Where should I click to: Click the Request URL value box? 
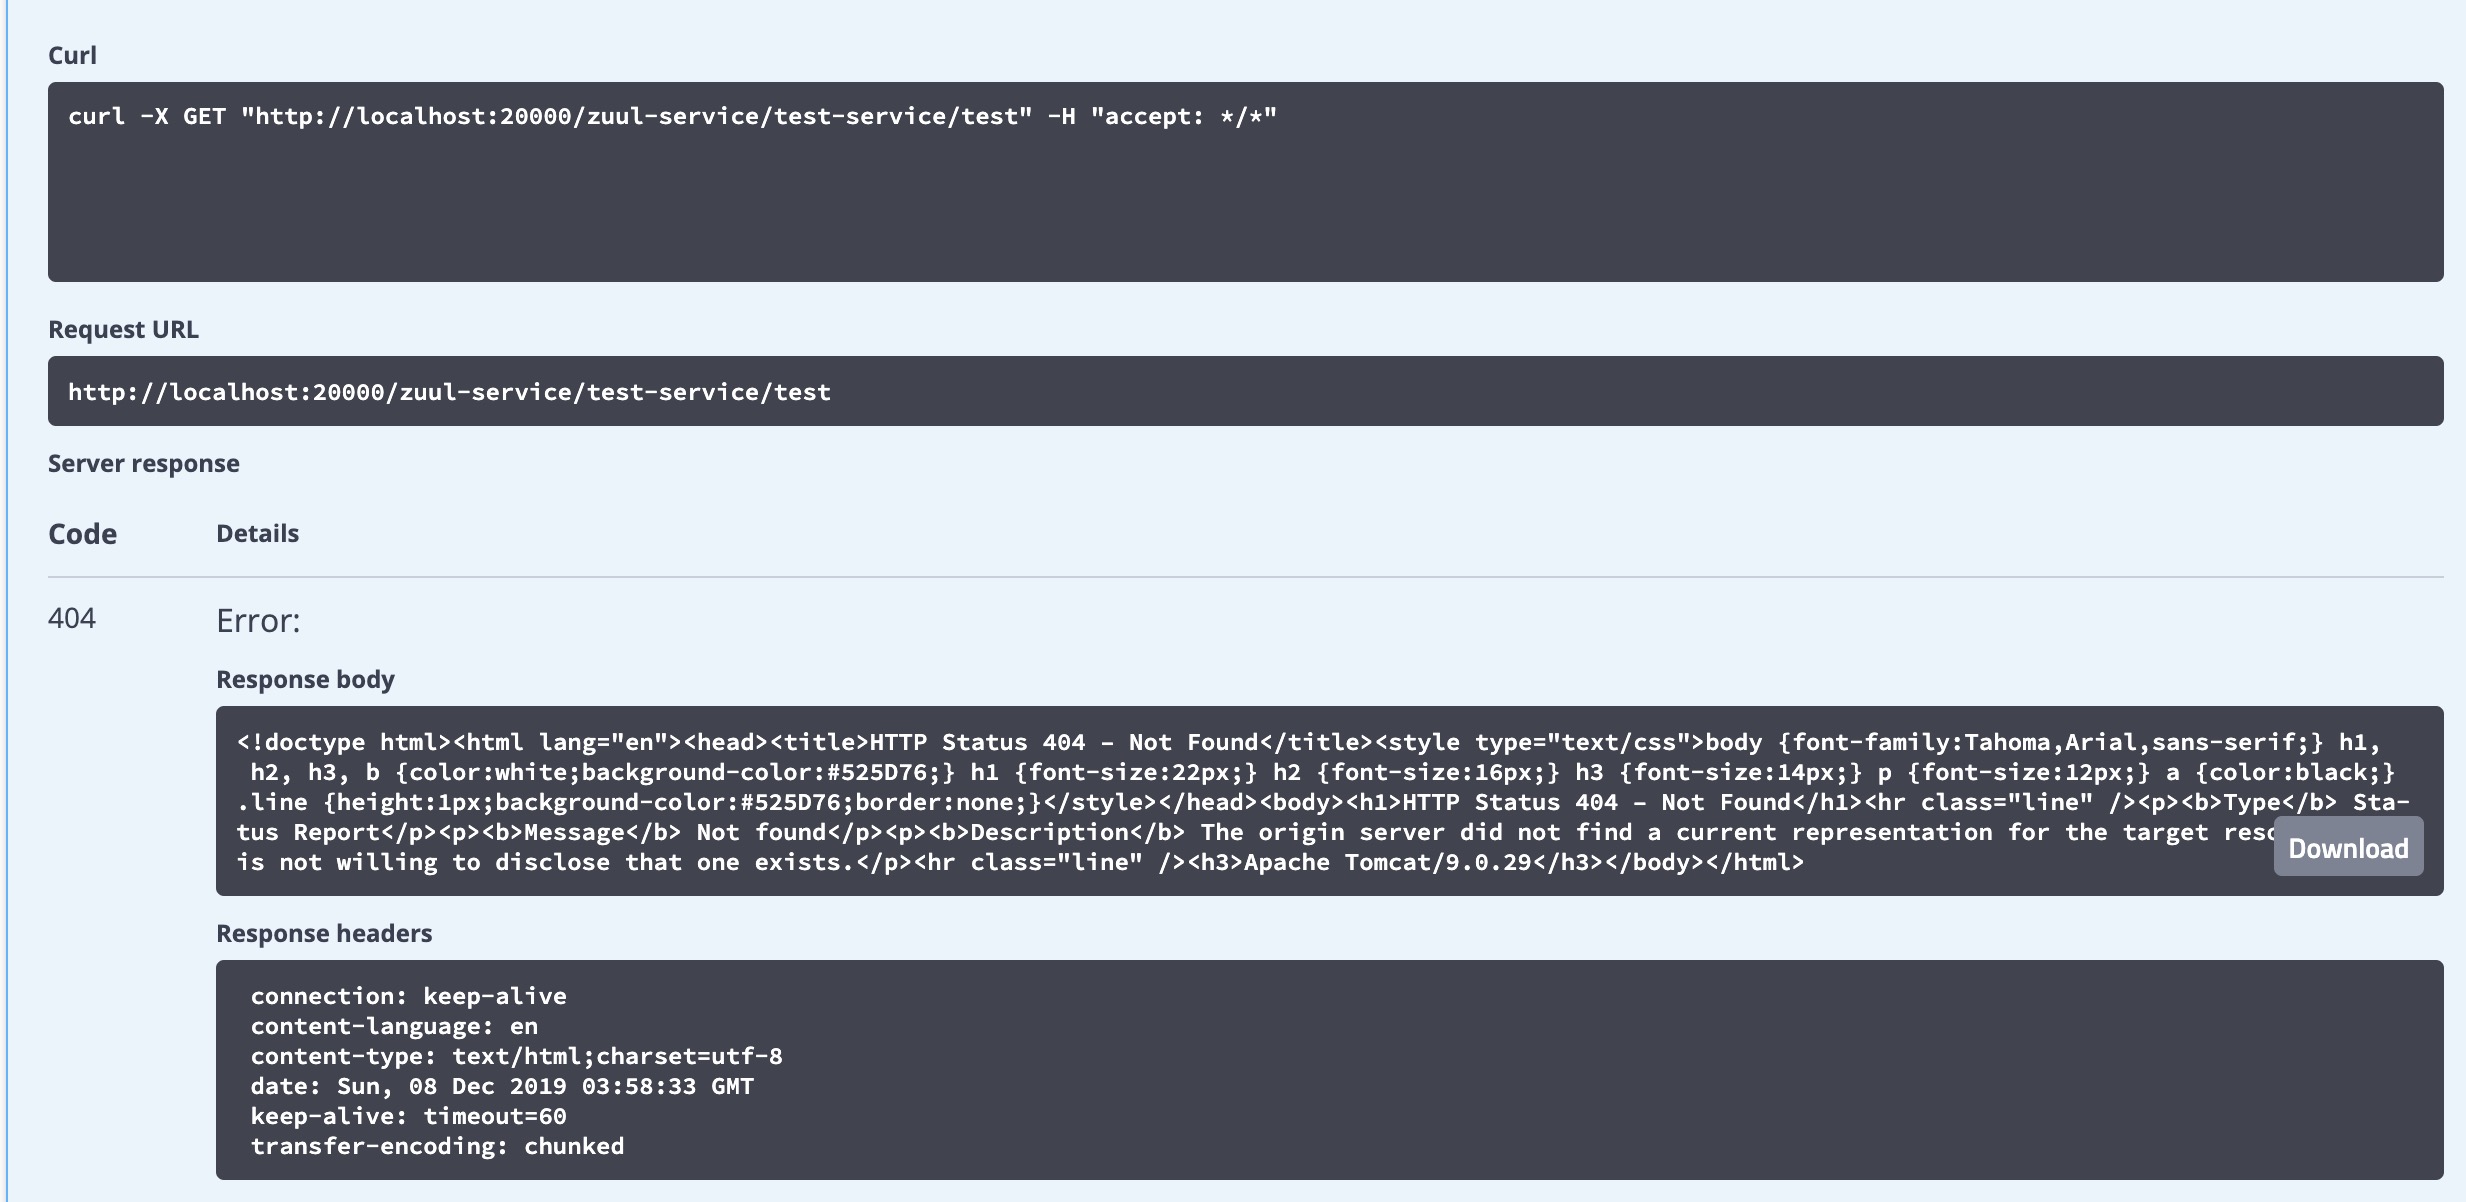(x=449, y=392)
